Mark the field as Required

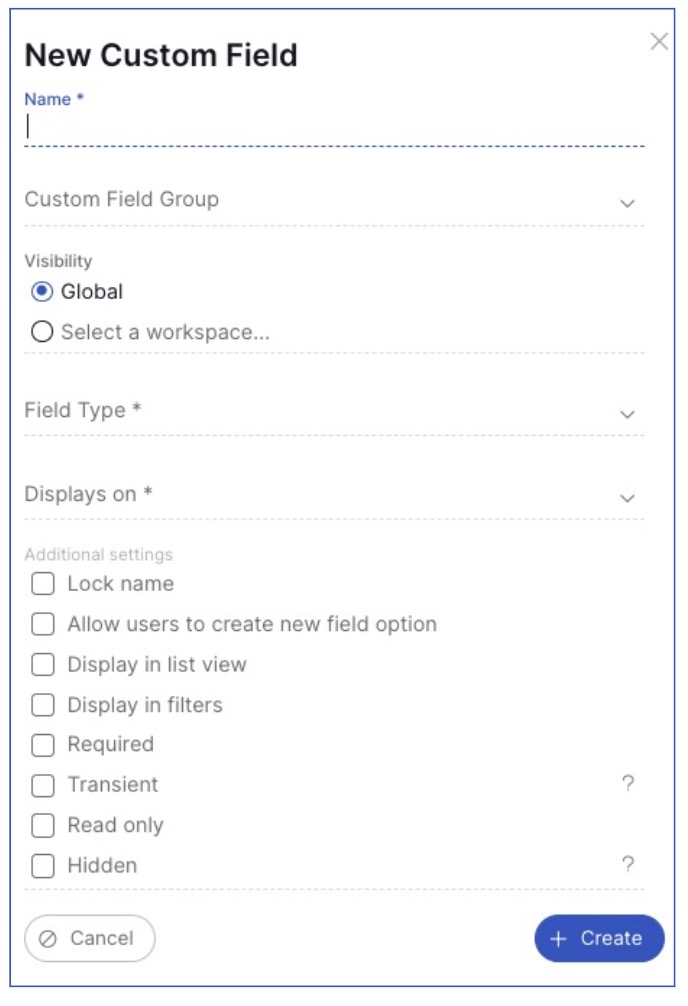pyautogui.click(x=43, y=745)
